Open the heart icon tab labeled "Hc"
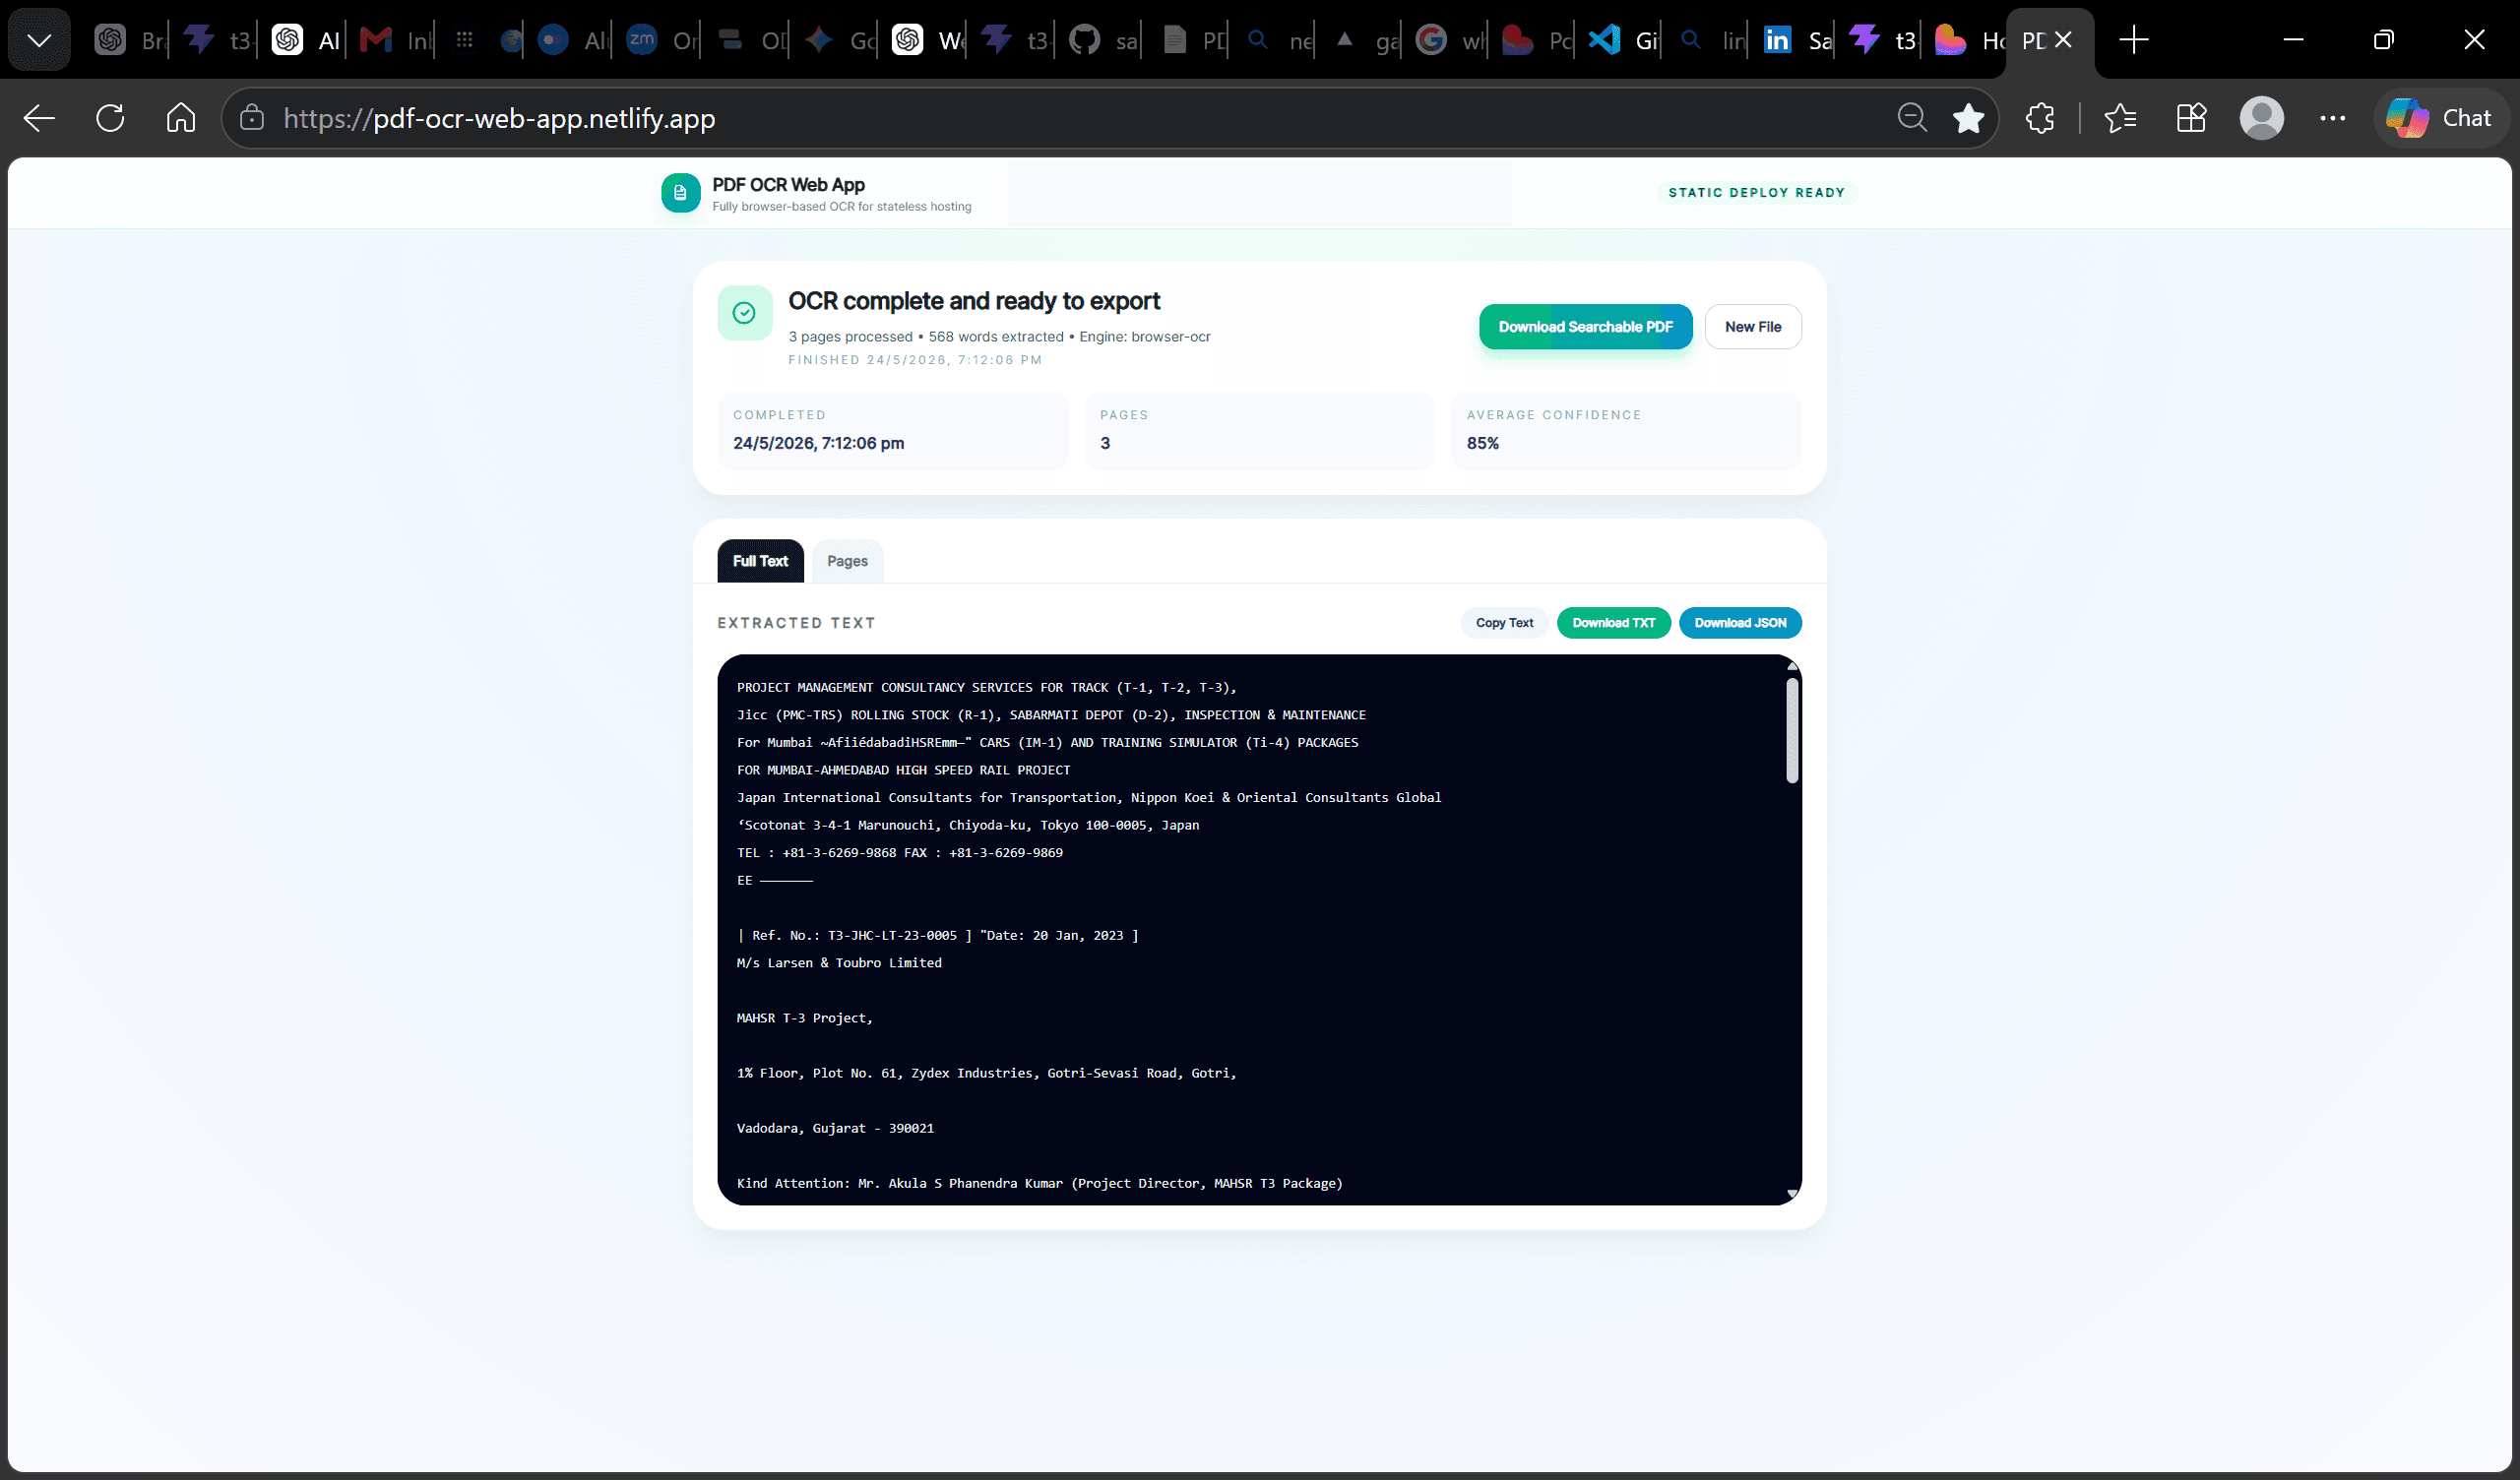This screenshot has height=1480, width=2520. click(1969, 40)
